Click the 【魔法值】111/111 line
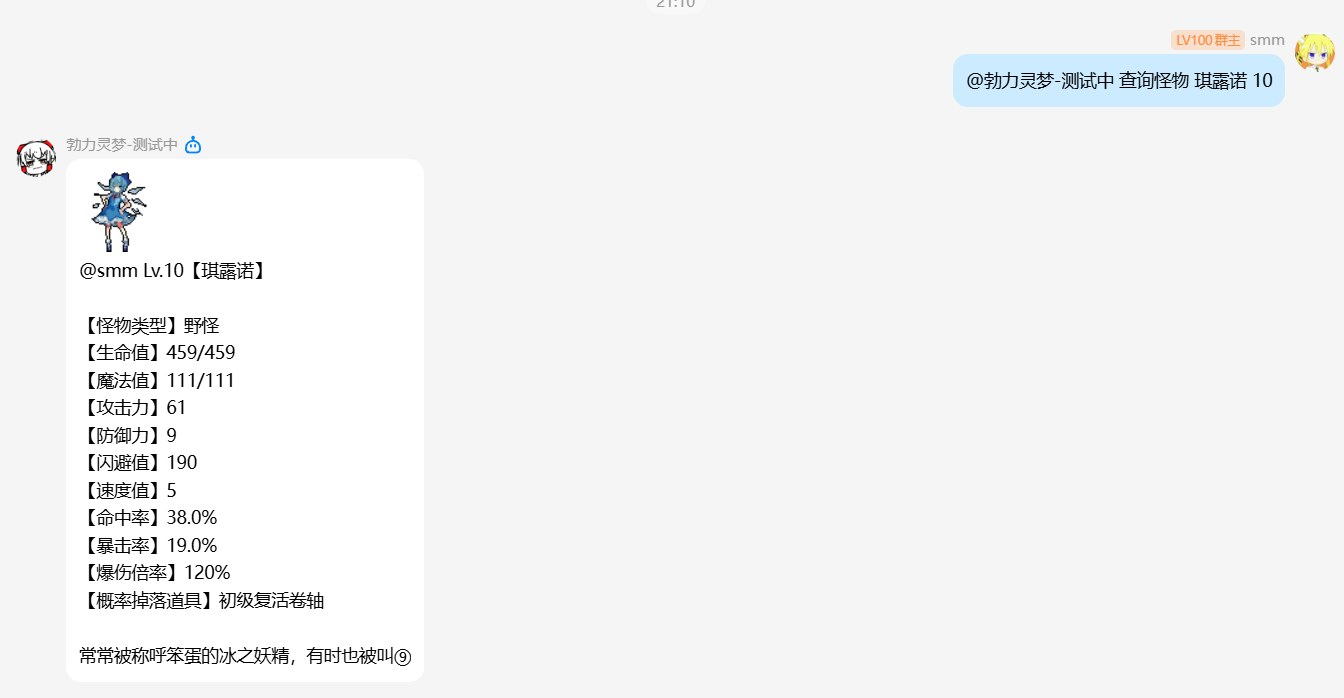The height and width of the screenshot is (698, 1344). (158, 381)
